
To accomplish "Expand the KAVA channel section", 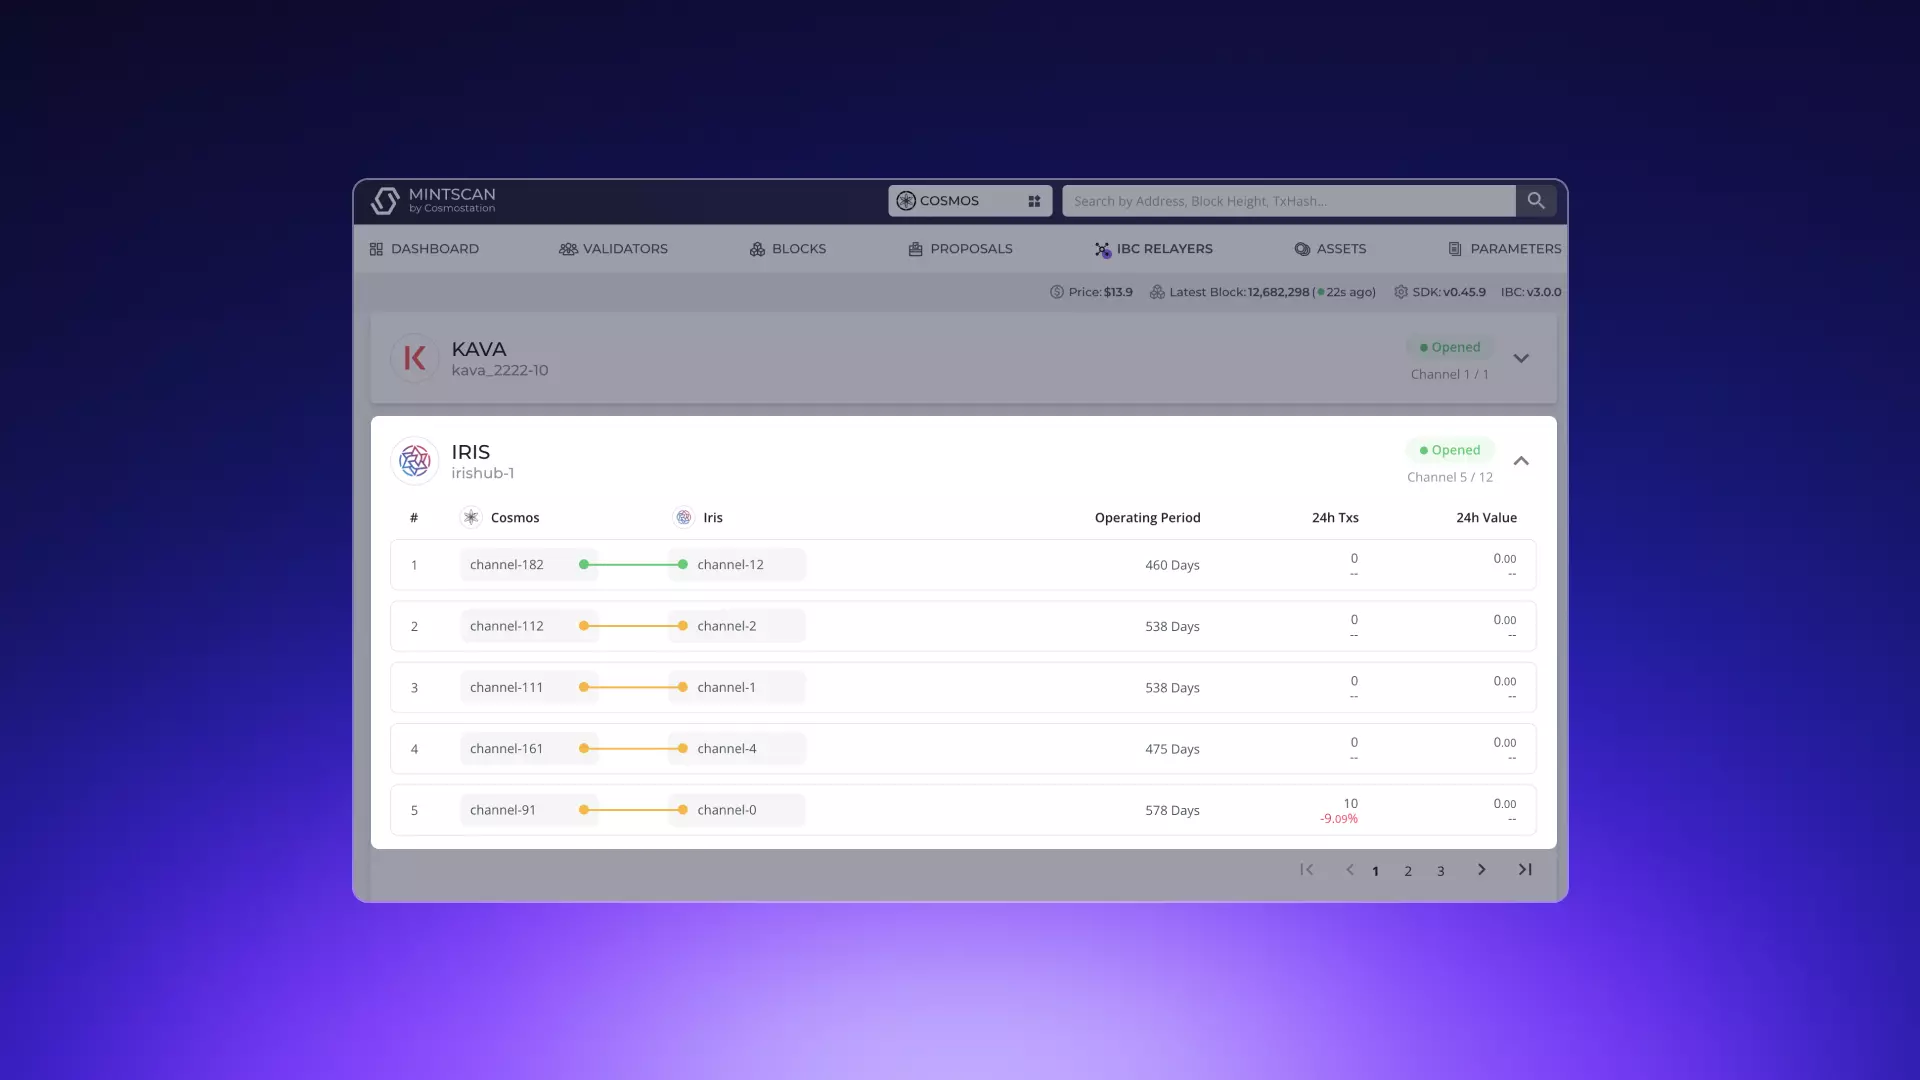I will [x=1520, y=358].
